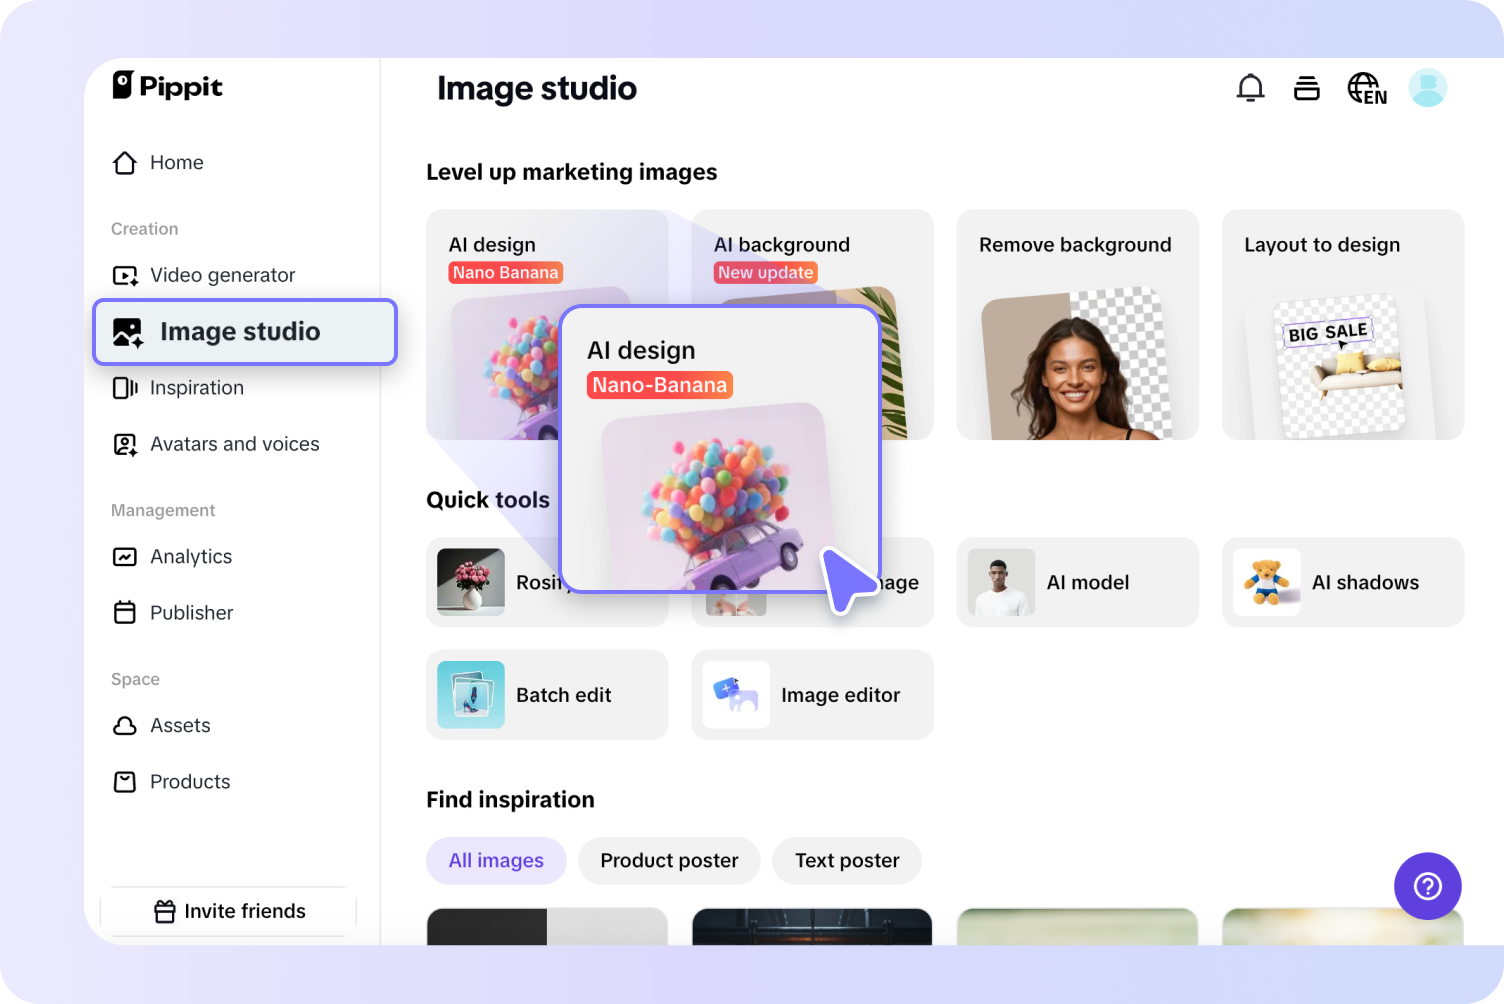The height and width of the screenshot is (1004, 1504).
Task: Open Inspiration from the Creation section
Action: click(x=195, y=388)
